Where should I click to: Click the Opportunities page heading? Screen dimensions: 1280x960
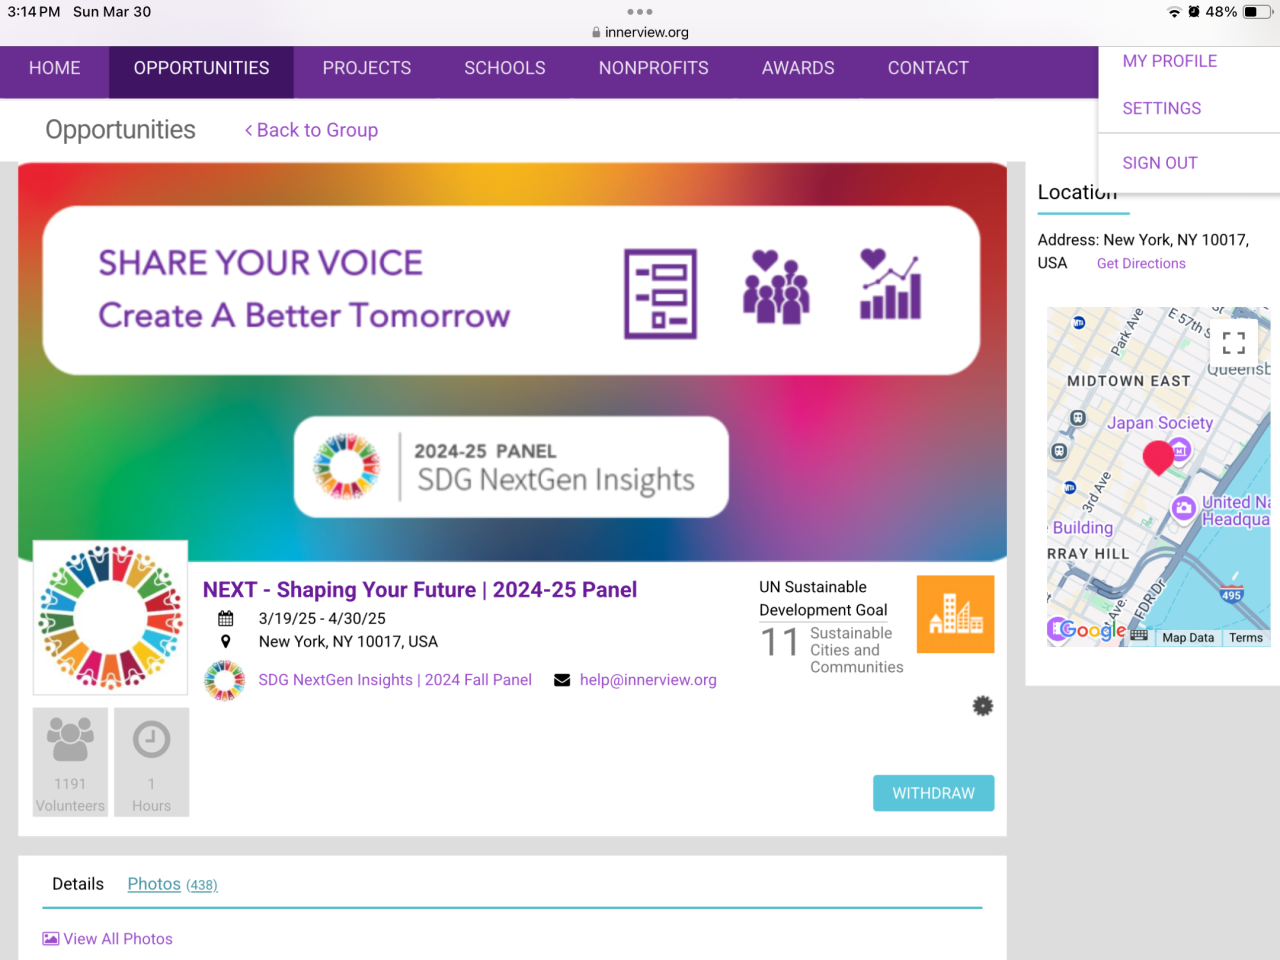pyautogui.click(x=121, y=130)
